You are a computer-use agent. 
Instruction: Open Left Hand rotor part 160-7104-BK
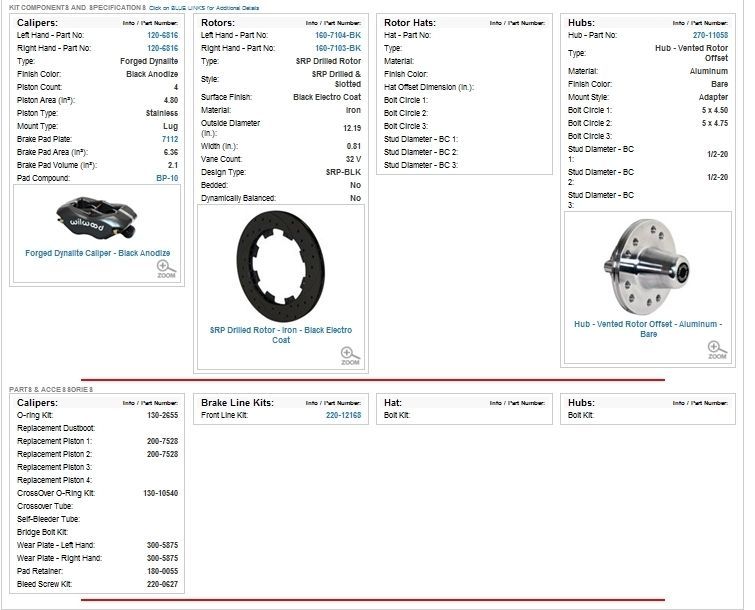click(x=338, y=35)
